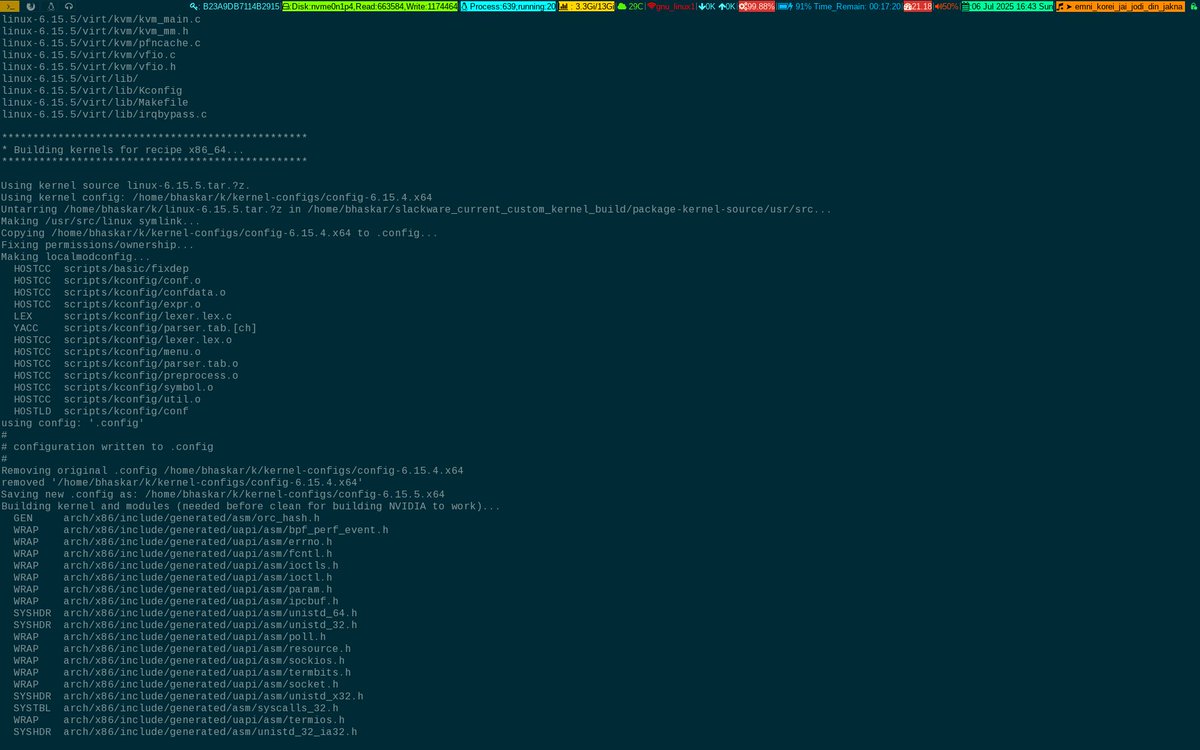1200x750 pixels.
Task: Click the calendar date 06 Jul 2025 block
Action: click(x=1007, y=6)
